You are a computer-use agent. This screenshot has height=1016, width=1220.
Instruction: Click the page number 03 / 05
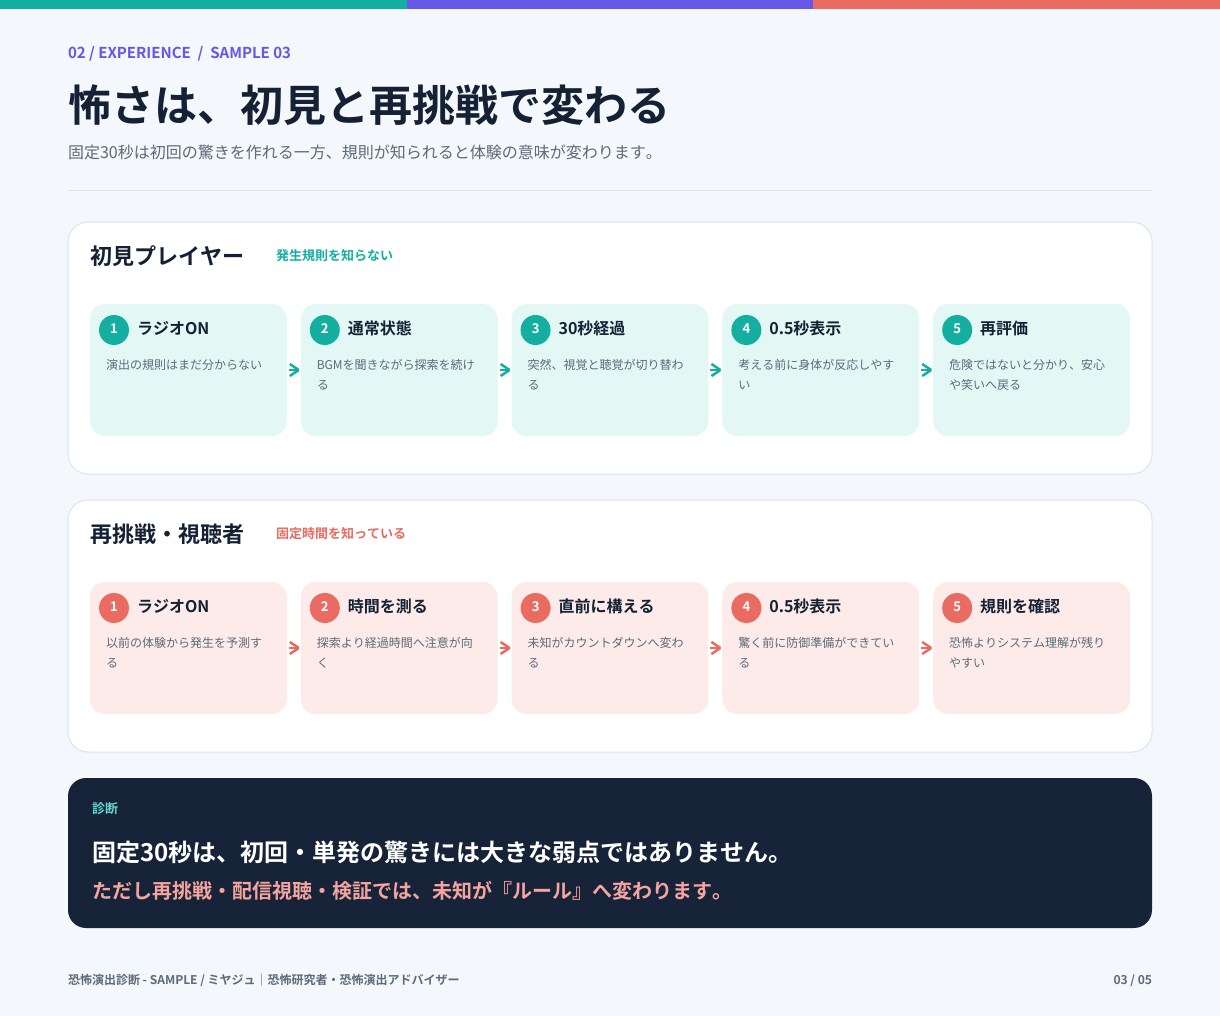click(x=1132, y=980)
